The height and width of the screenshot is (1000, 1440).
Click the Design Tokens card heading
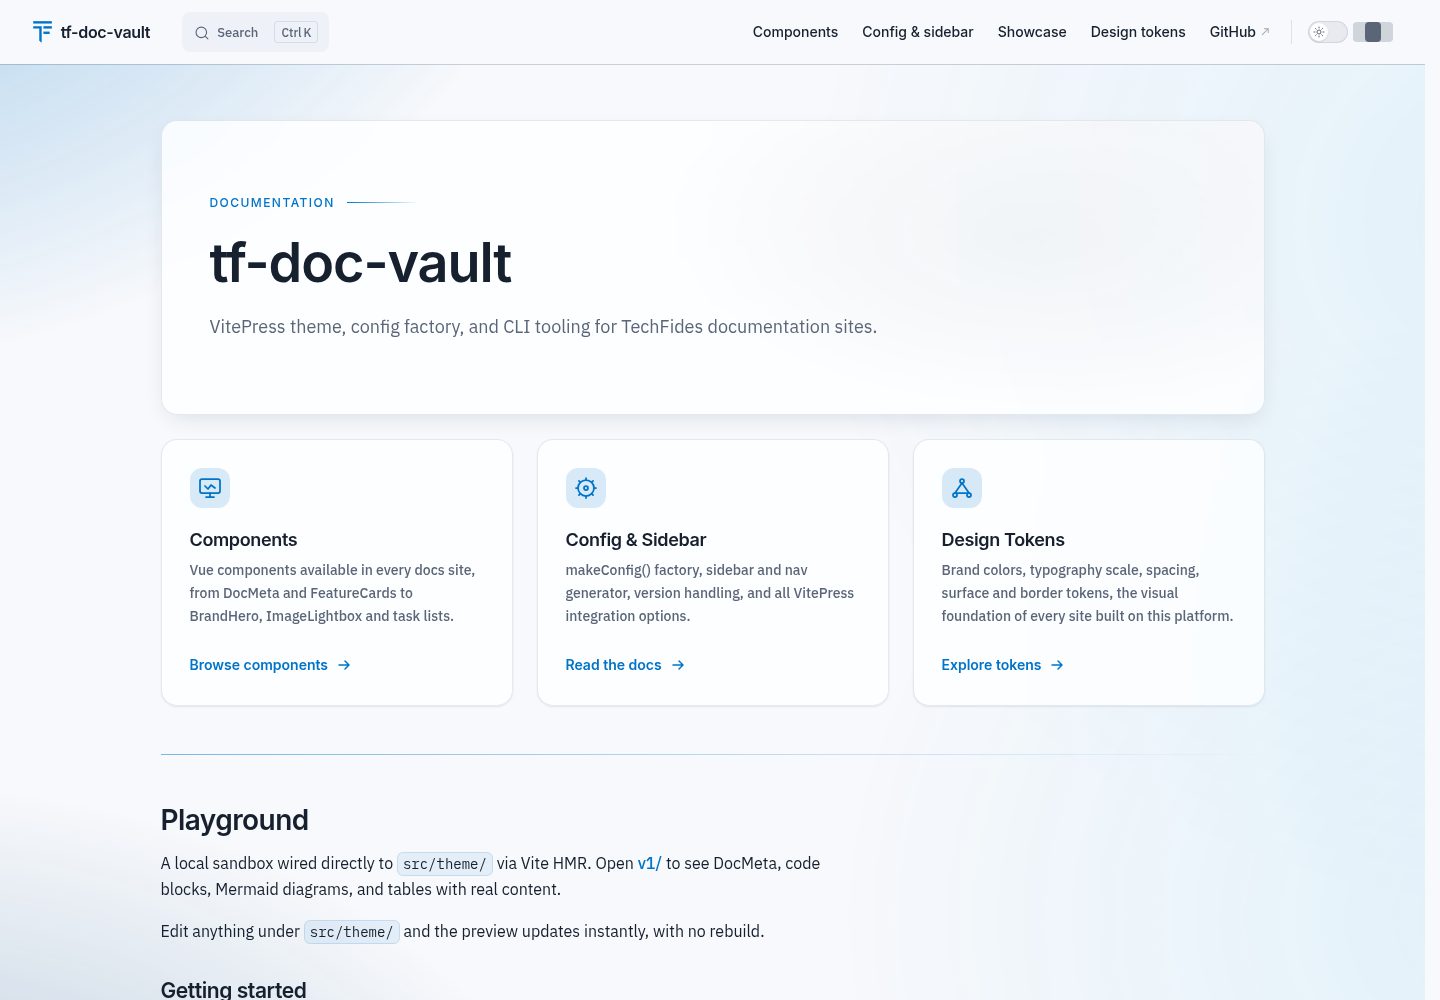click(x=1003, y=540)
